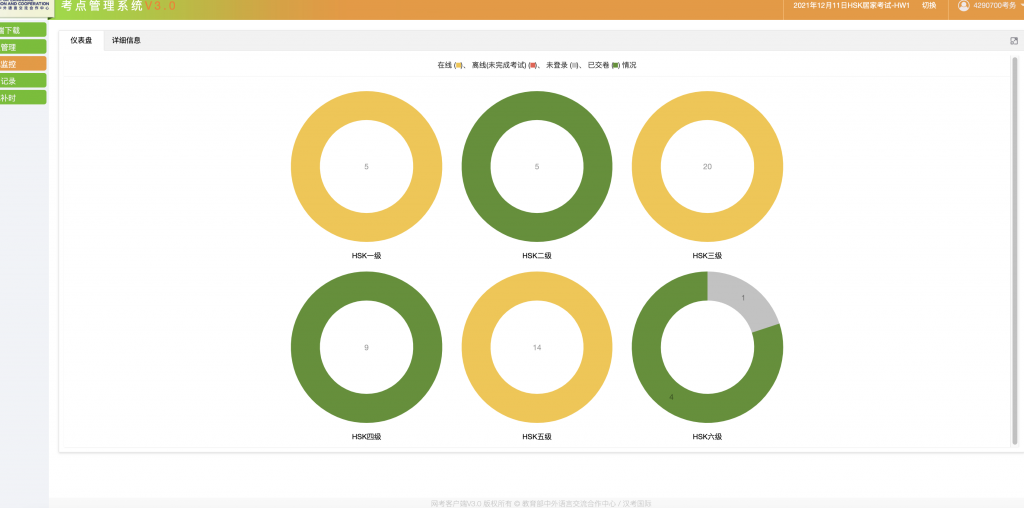The width and height of the screenshot is (1024, 508).
Task: Click the HSK四级 chart label
Action: tap(366, 437)
